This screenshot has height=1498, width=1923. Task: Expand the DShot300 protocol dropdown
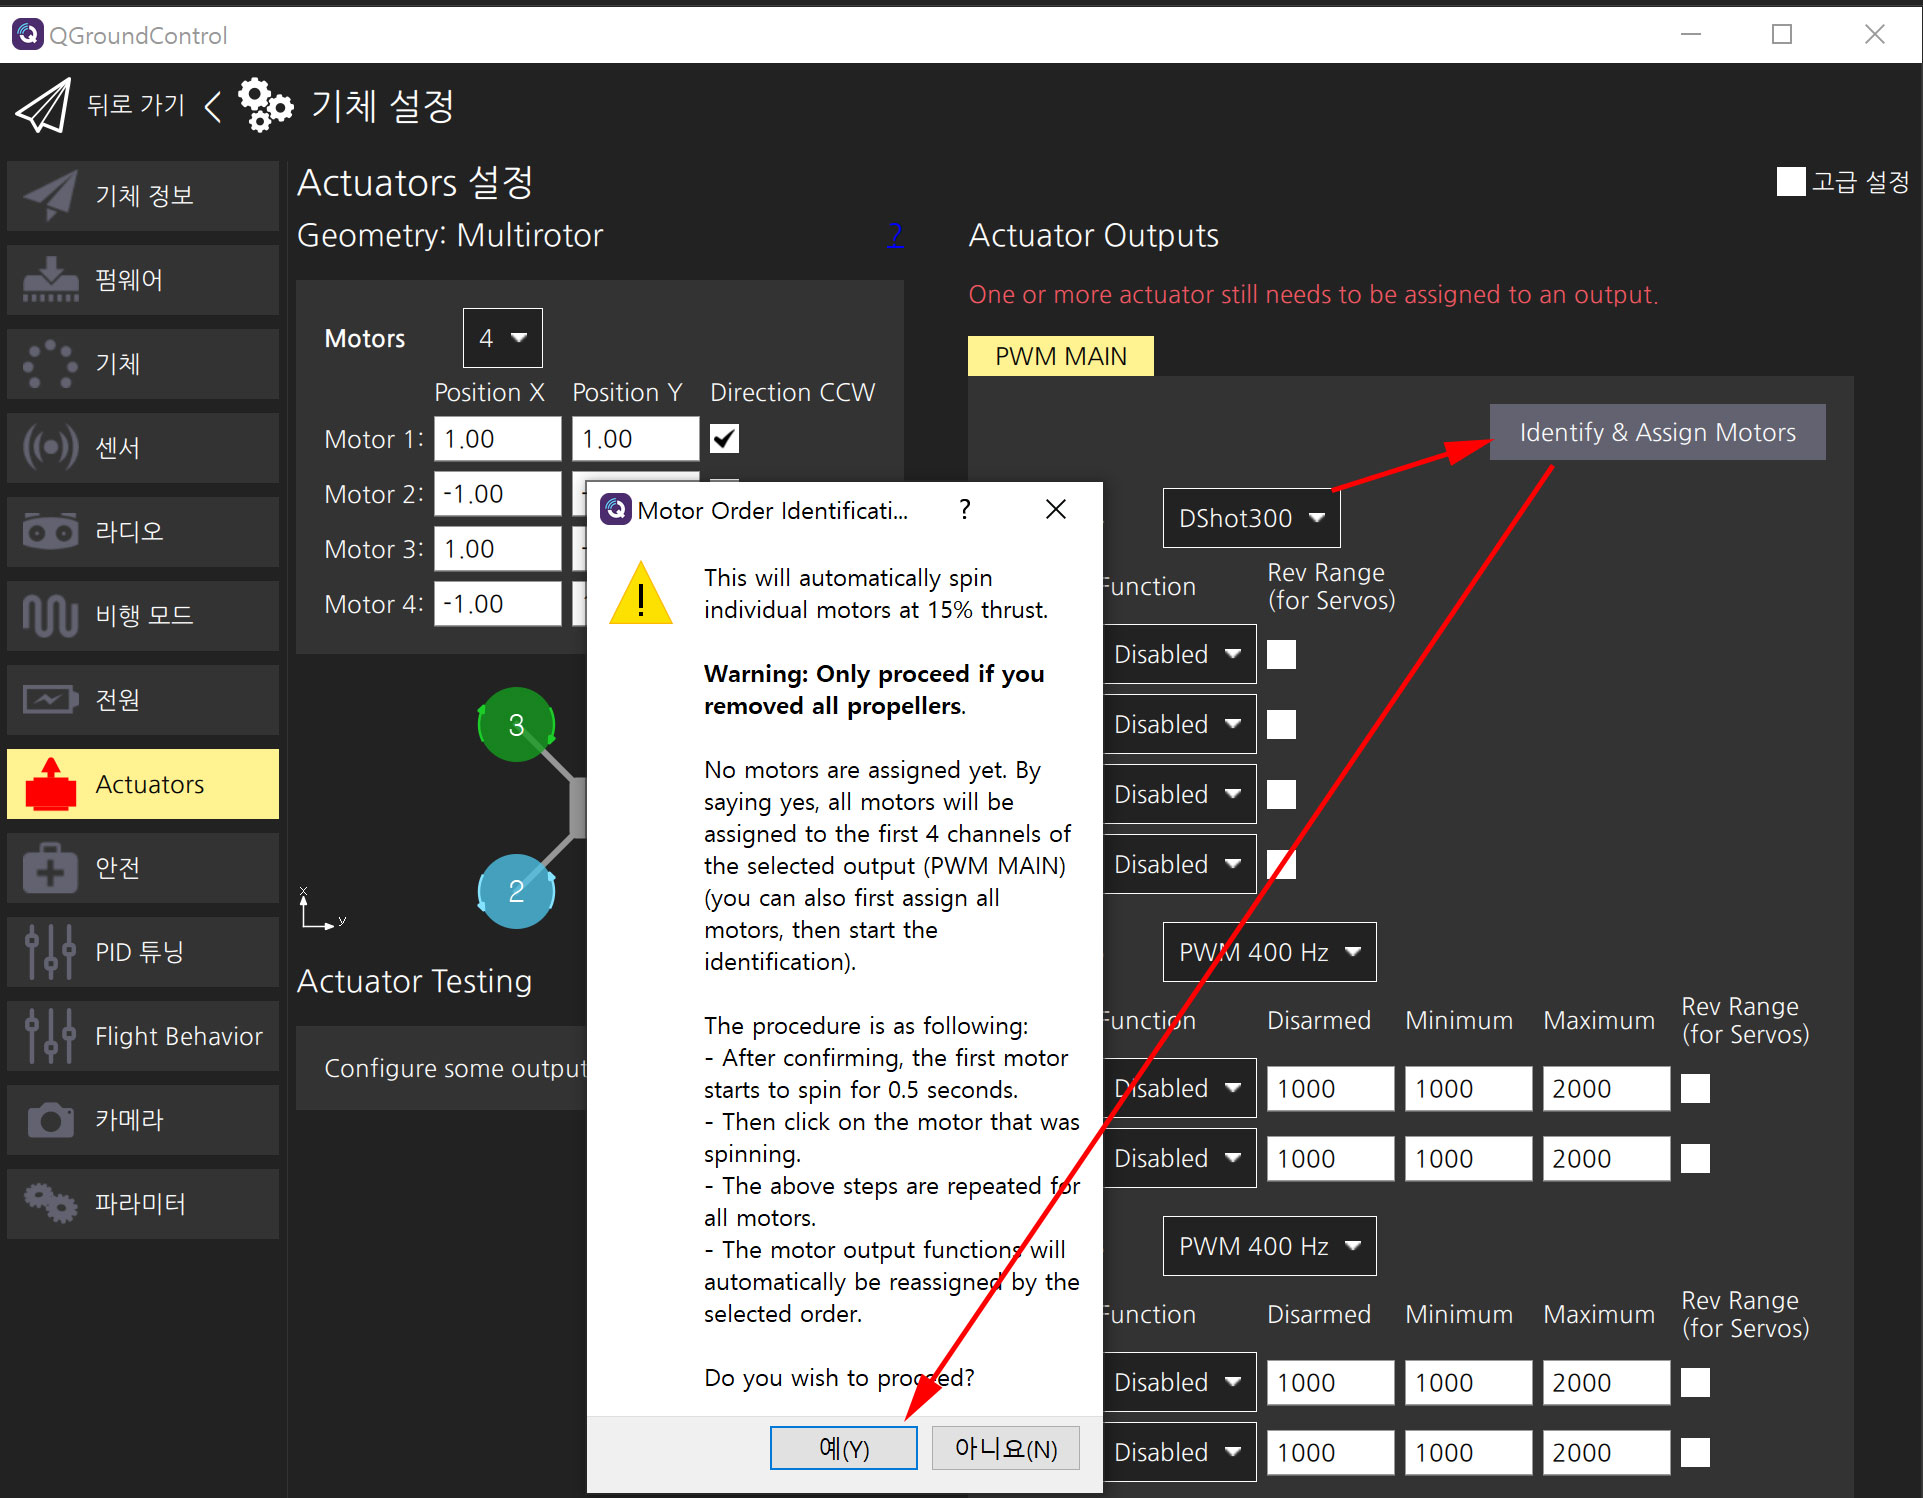click(x=1250, y=518)
